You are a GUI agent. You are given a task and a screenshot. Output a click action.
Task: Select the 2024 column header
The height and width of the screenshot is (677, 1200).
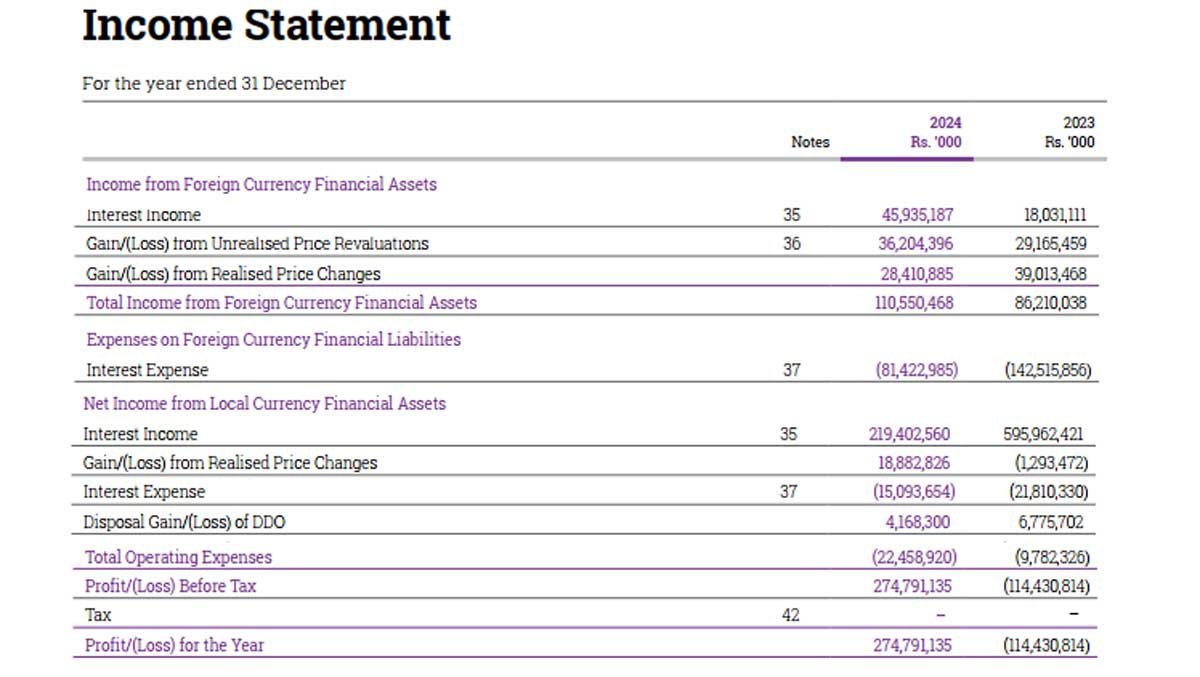click(936, 132)
